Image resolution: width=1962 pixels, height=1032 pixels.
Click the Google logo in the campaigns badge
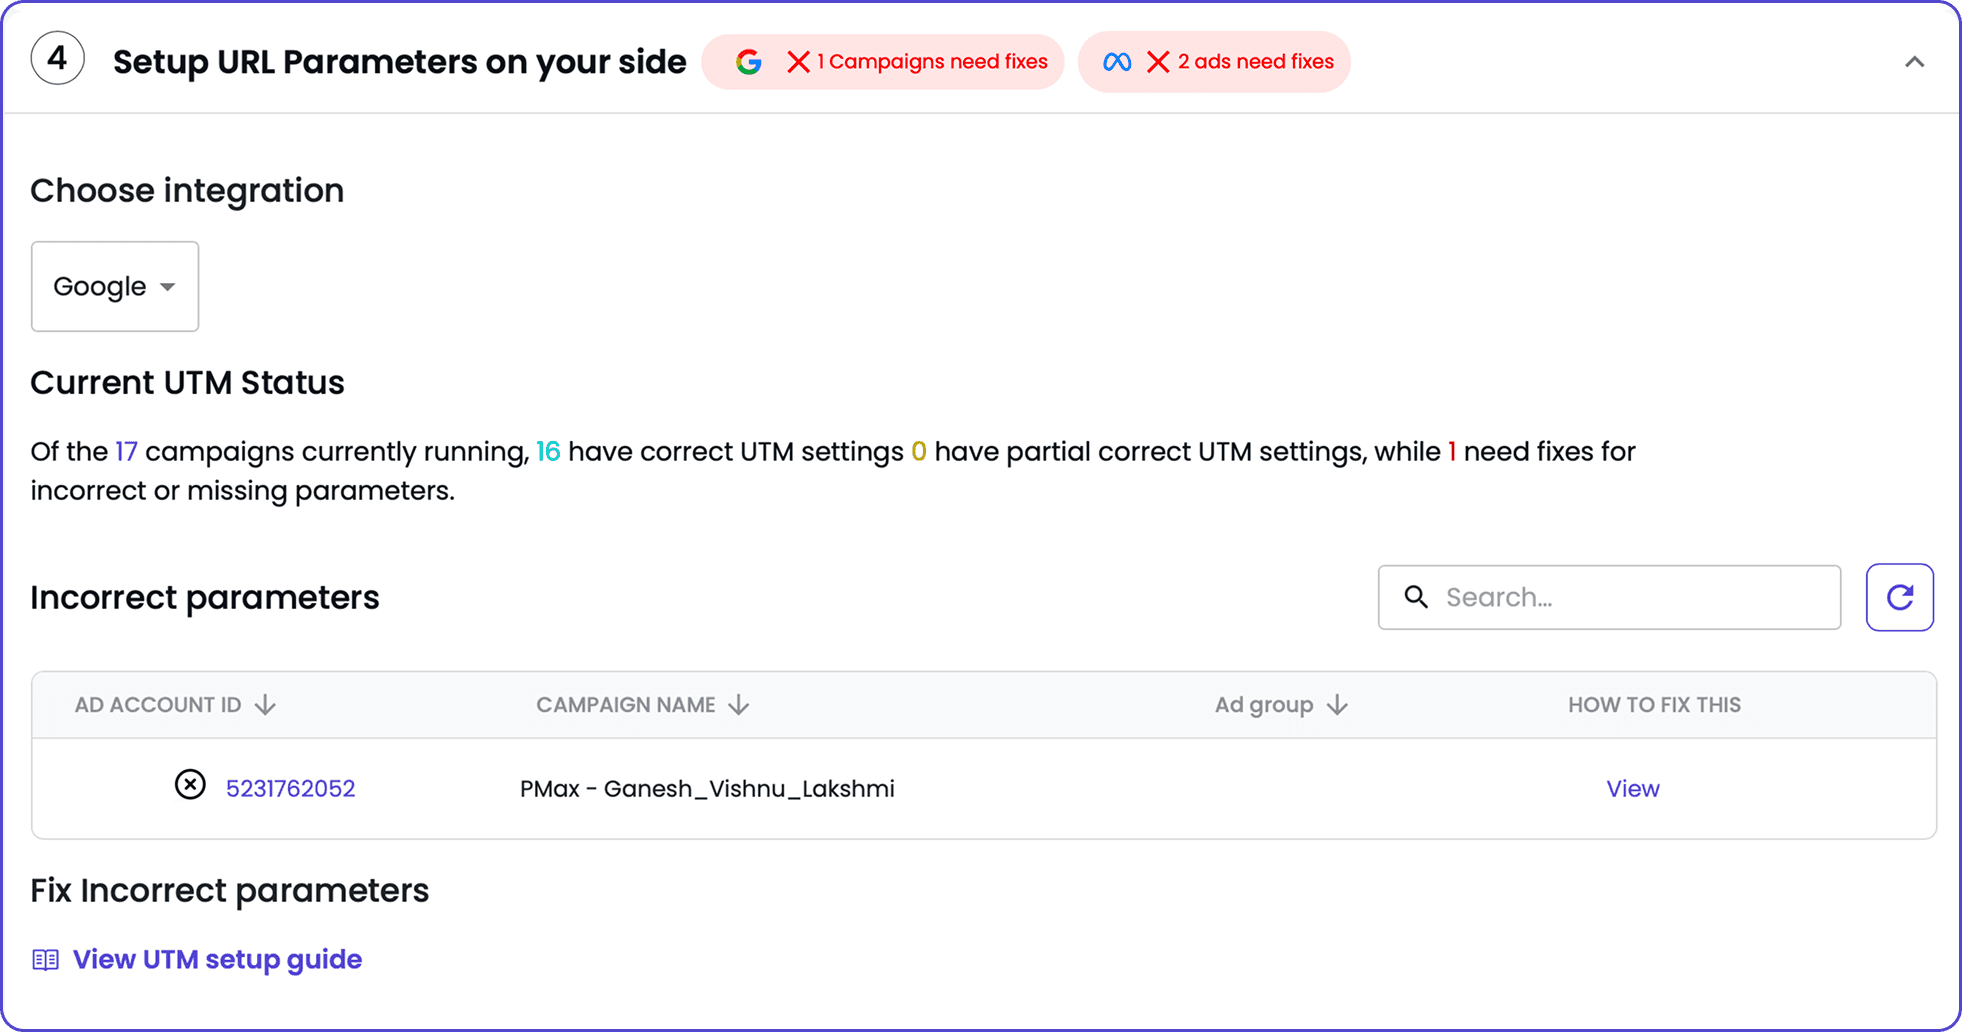tap(748, 61)
